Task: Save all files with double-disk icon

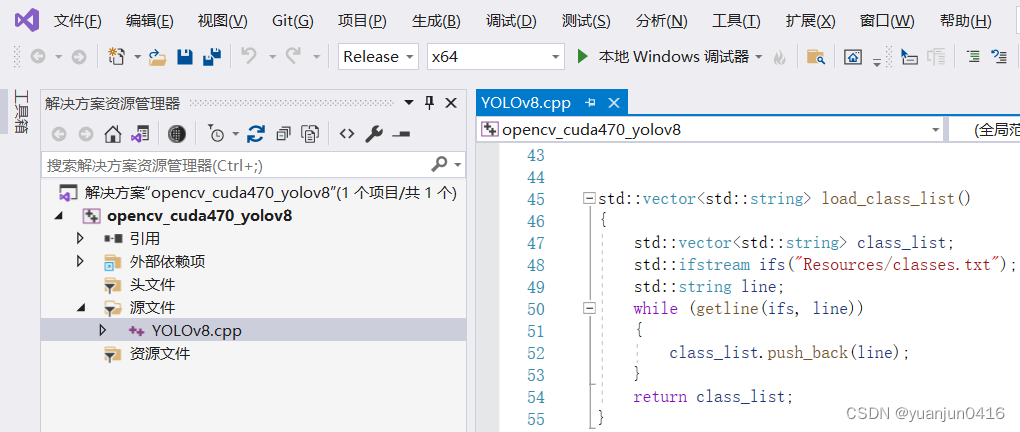Action: coord(212,57)
